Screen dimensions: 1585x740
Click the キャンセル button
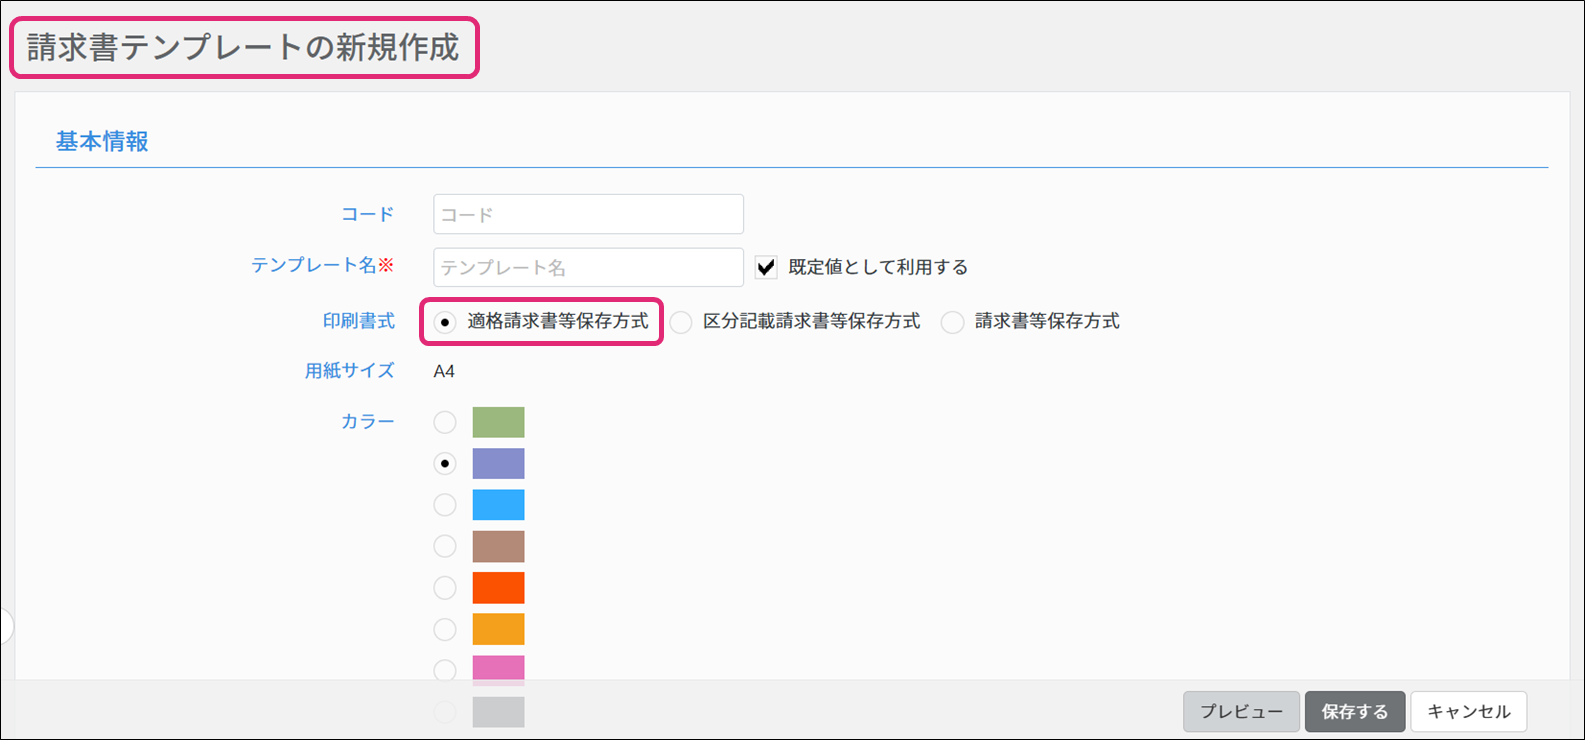point(1468,712)
